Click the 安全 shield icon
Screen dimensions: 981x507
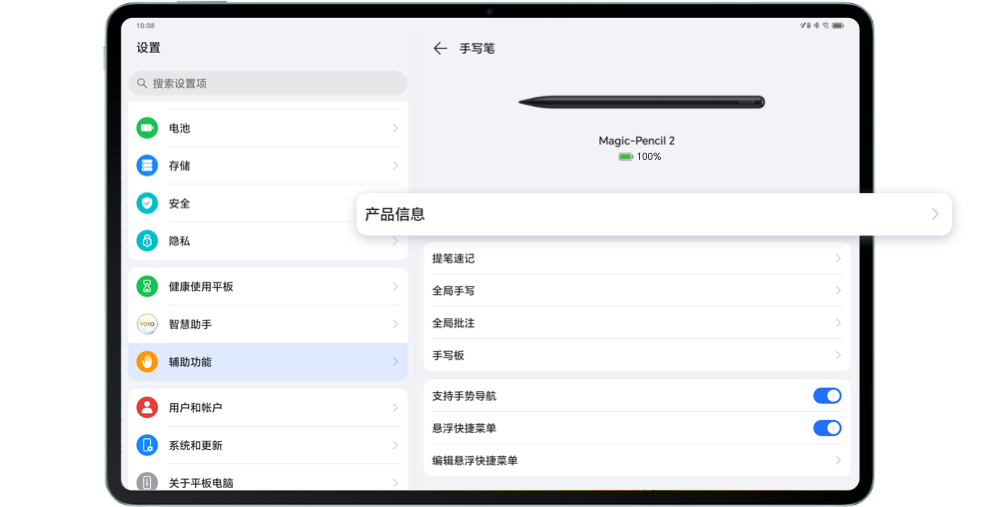click(x=147, y=203)
